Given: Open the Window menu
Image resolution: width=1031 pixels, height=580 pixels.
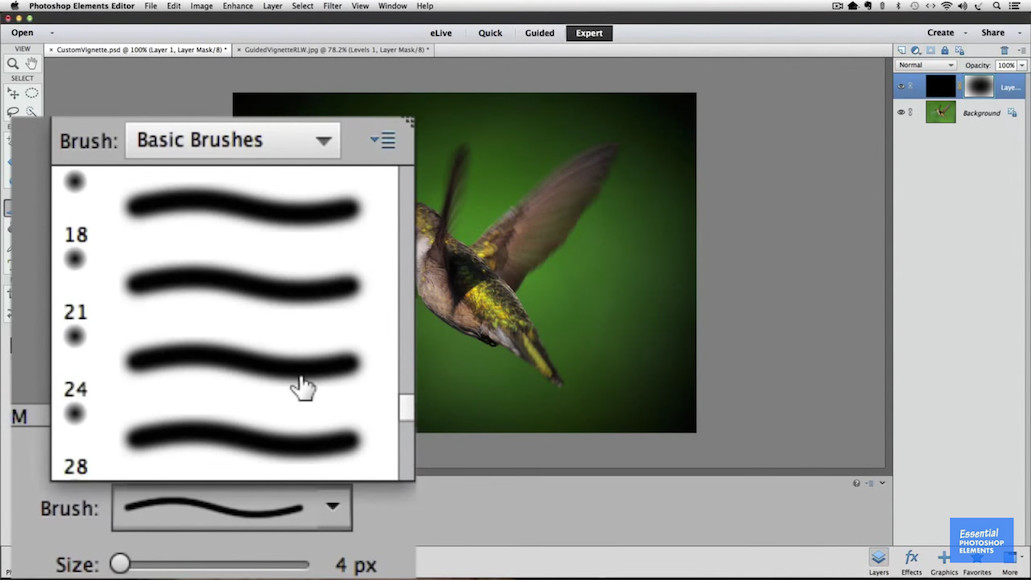Looking at the screenshot, I should click(x=393, y=6).
